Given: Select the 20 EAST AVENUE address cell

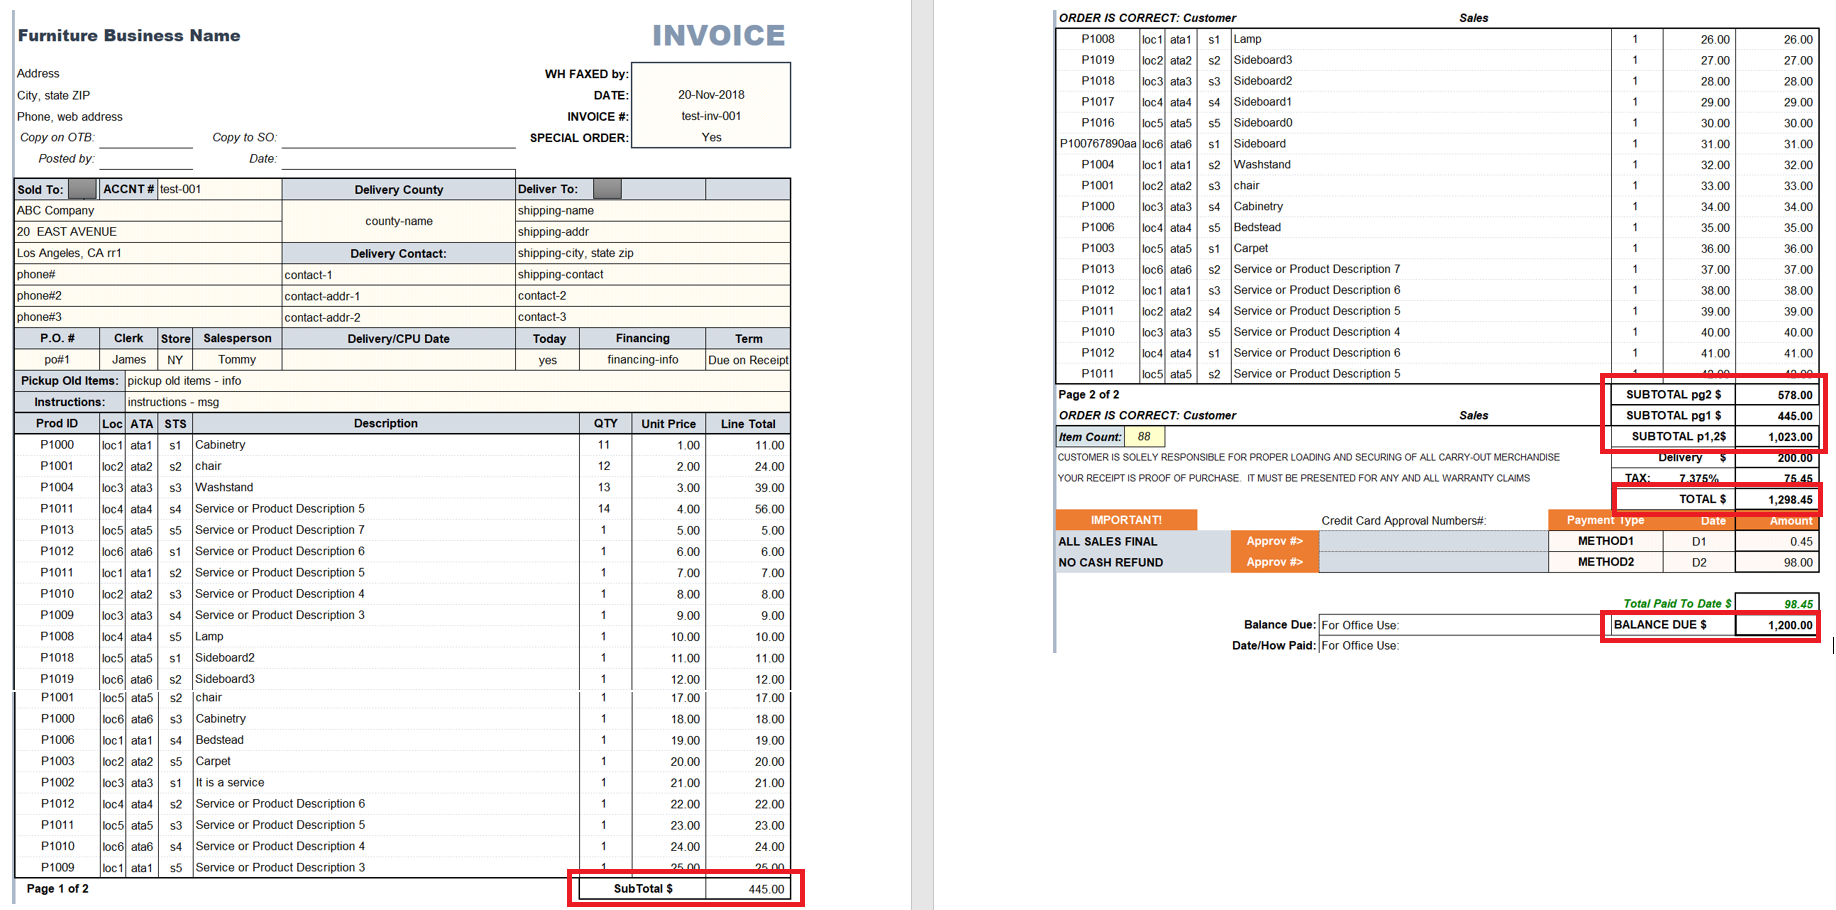Looking at the screenshot, I should point(148,231).
